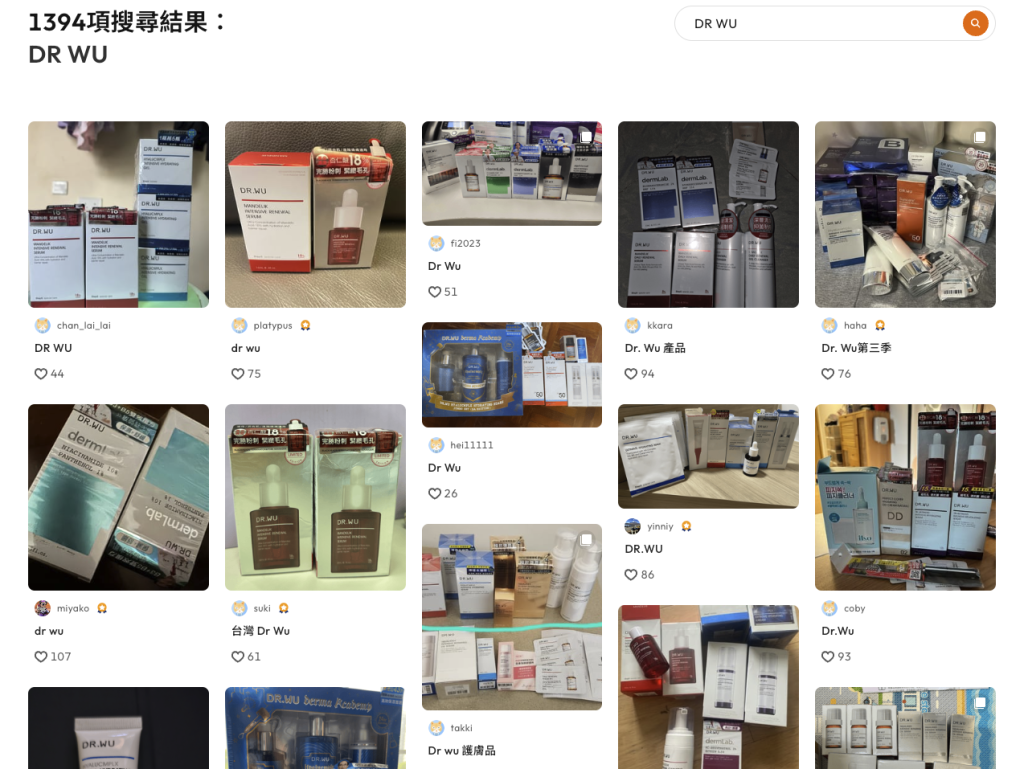Like fi2023's Dr Wu post with 51 likes

(434, 292)
